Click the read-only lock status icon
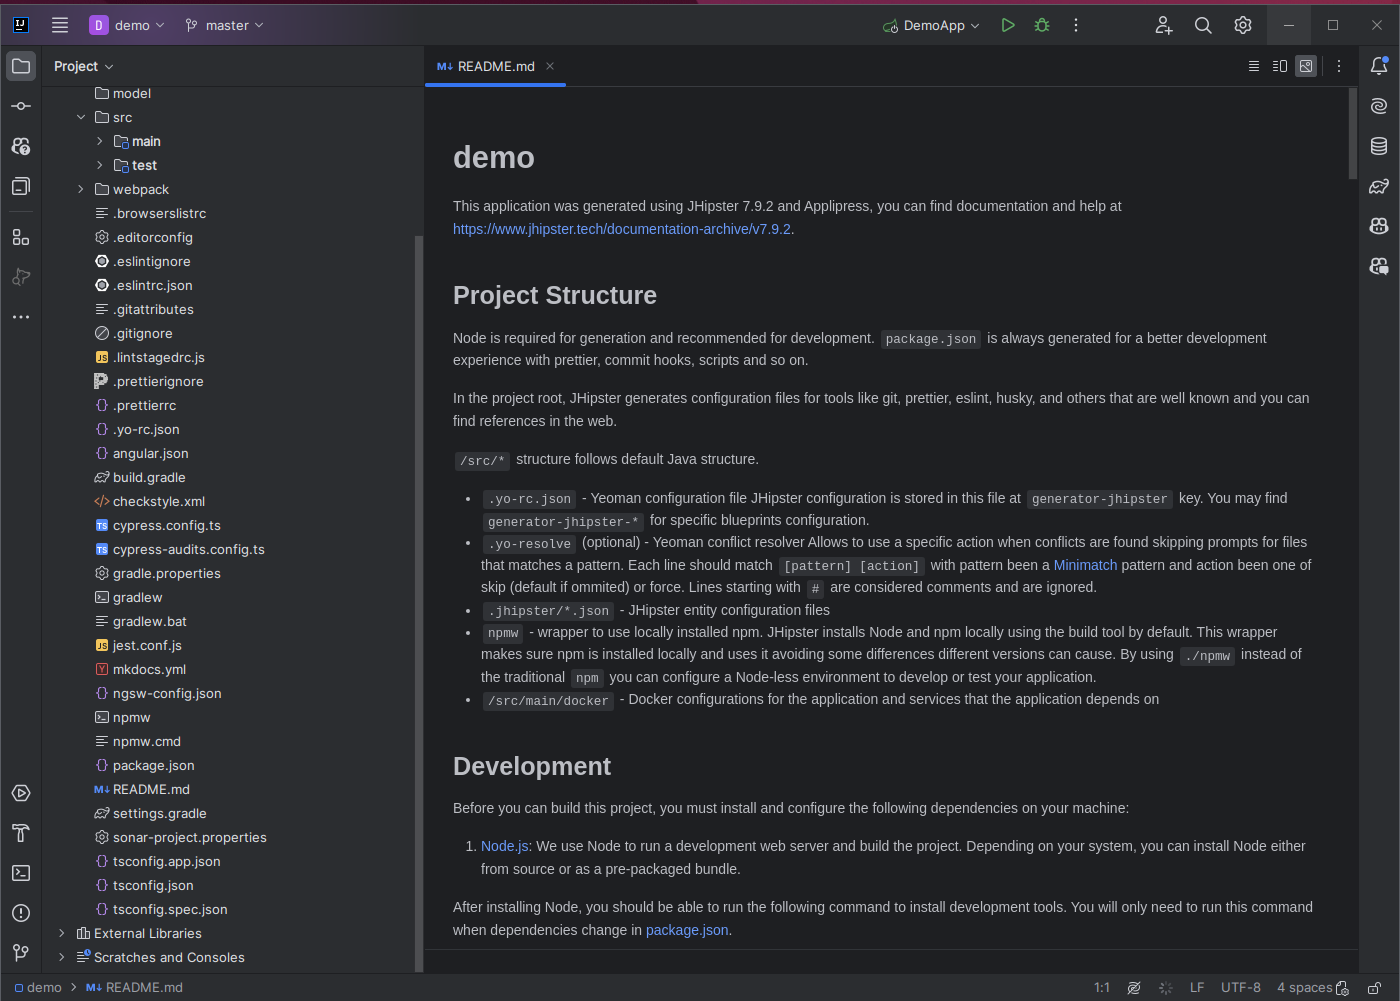The width and height of the screenshot is (1400, 1001). click(1374, 988)
